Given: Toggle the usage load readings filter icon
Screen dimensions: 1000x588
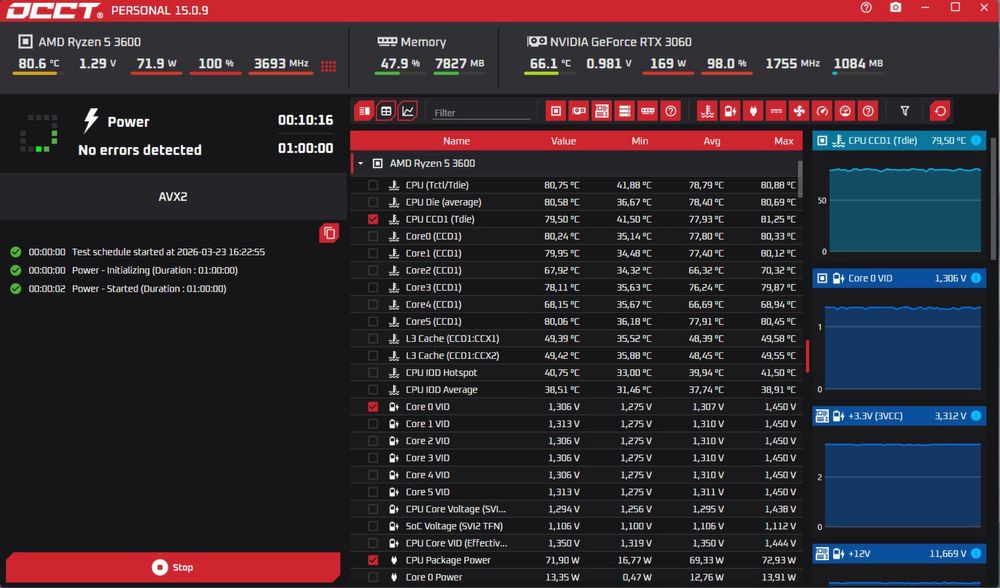Looking at the screenshot, I should point(845,111).
